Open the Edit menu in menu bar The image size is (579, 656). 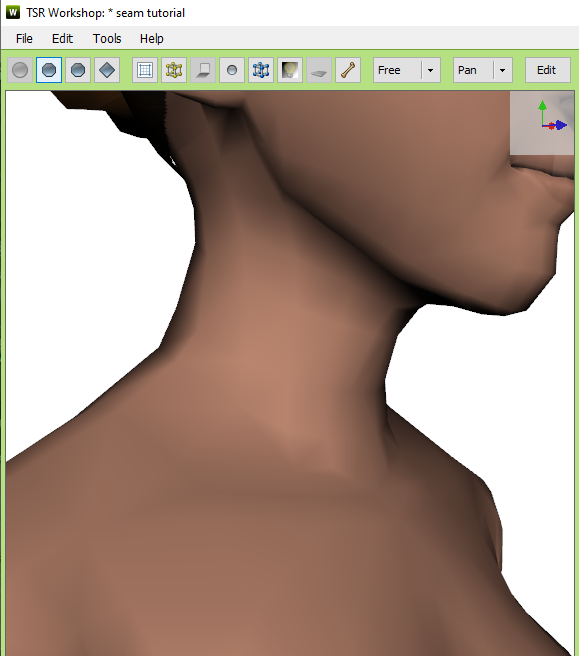[62, 38]
